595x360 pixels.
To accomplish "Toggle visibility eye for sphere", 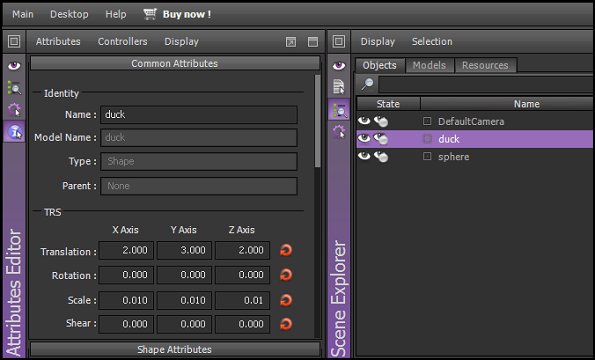I will (x=364, y=156).
